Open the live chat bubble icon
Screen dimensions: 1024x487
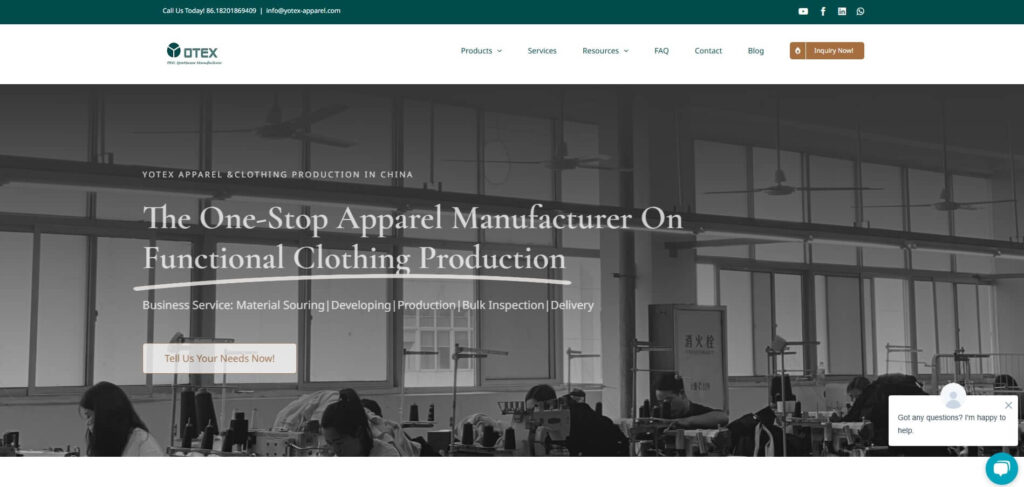1001,468
